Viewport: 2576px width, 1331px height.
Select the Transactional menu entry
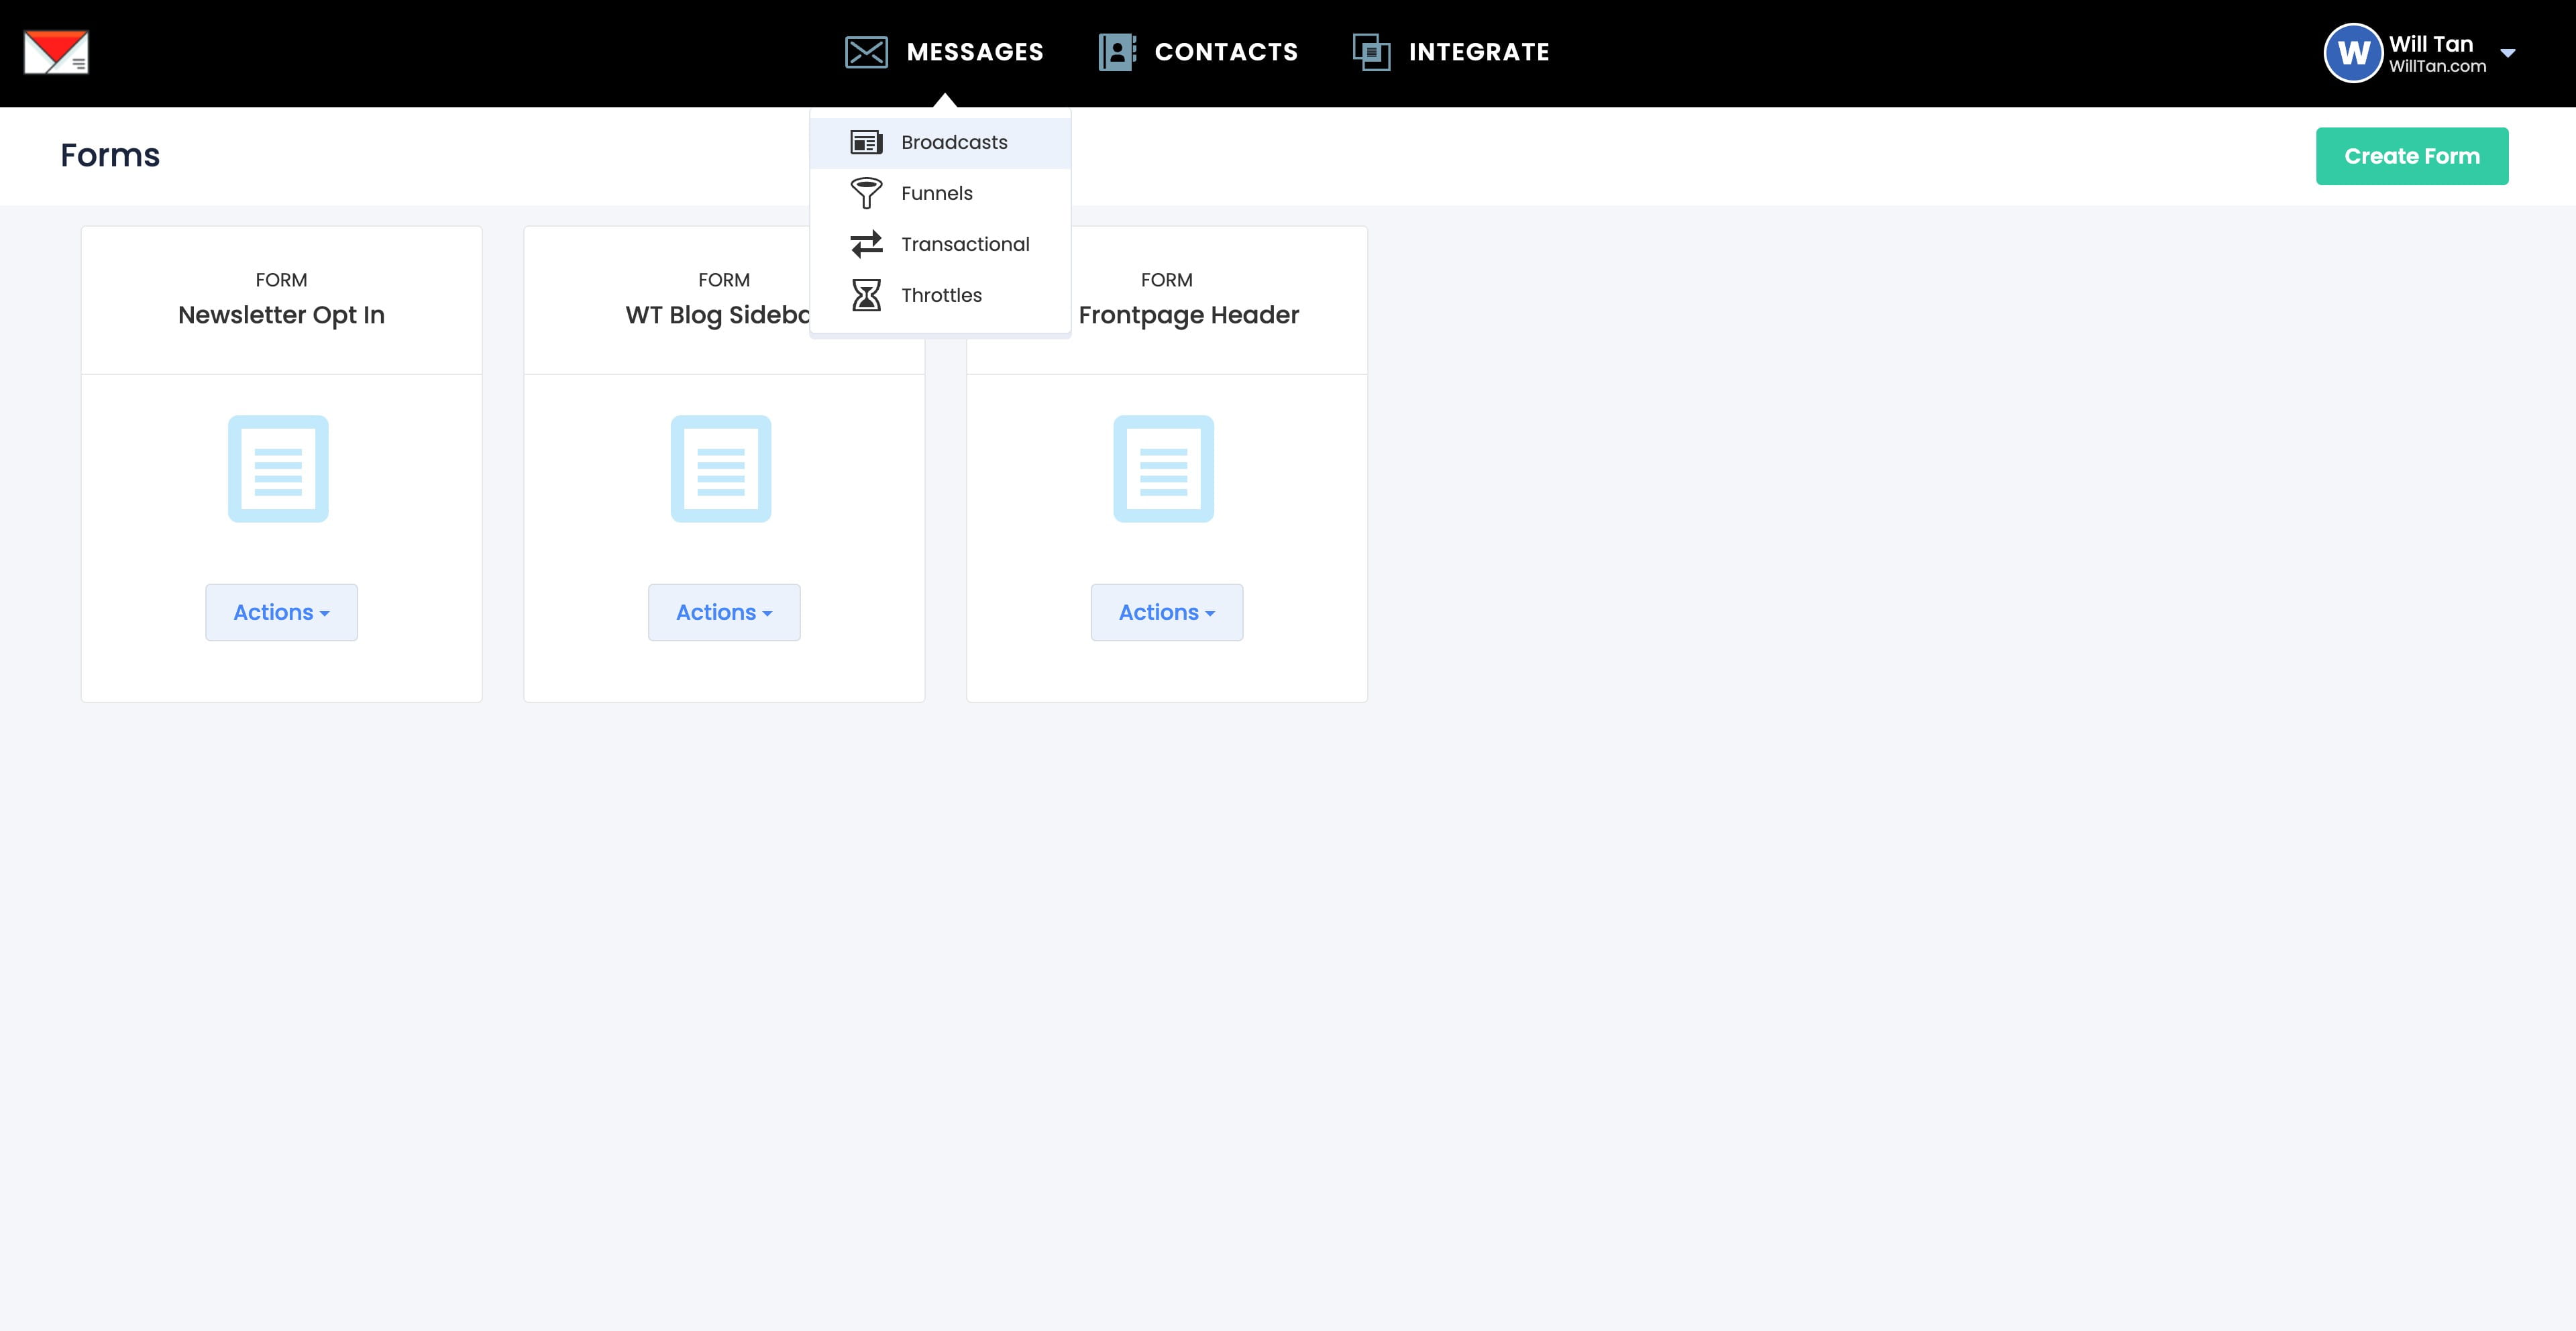click(964, 244)
